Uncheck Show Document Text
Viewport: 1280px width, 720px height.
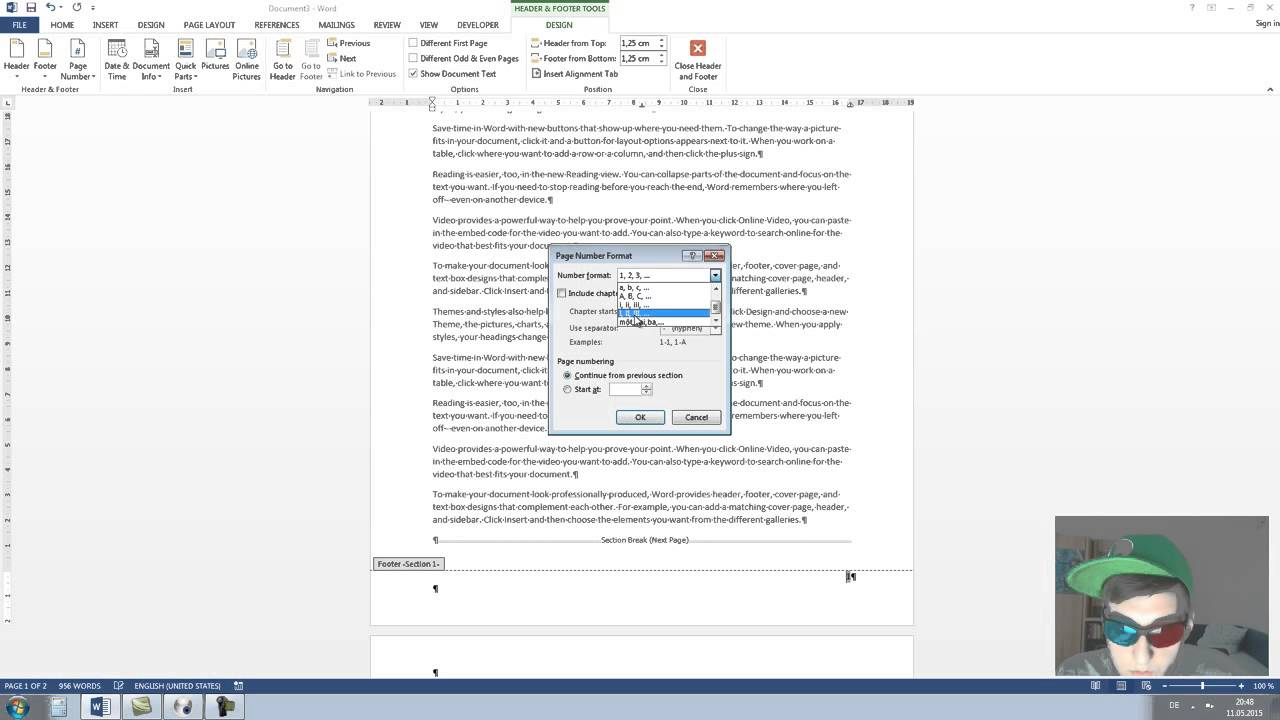pos(413,73)
